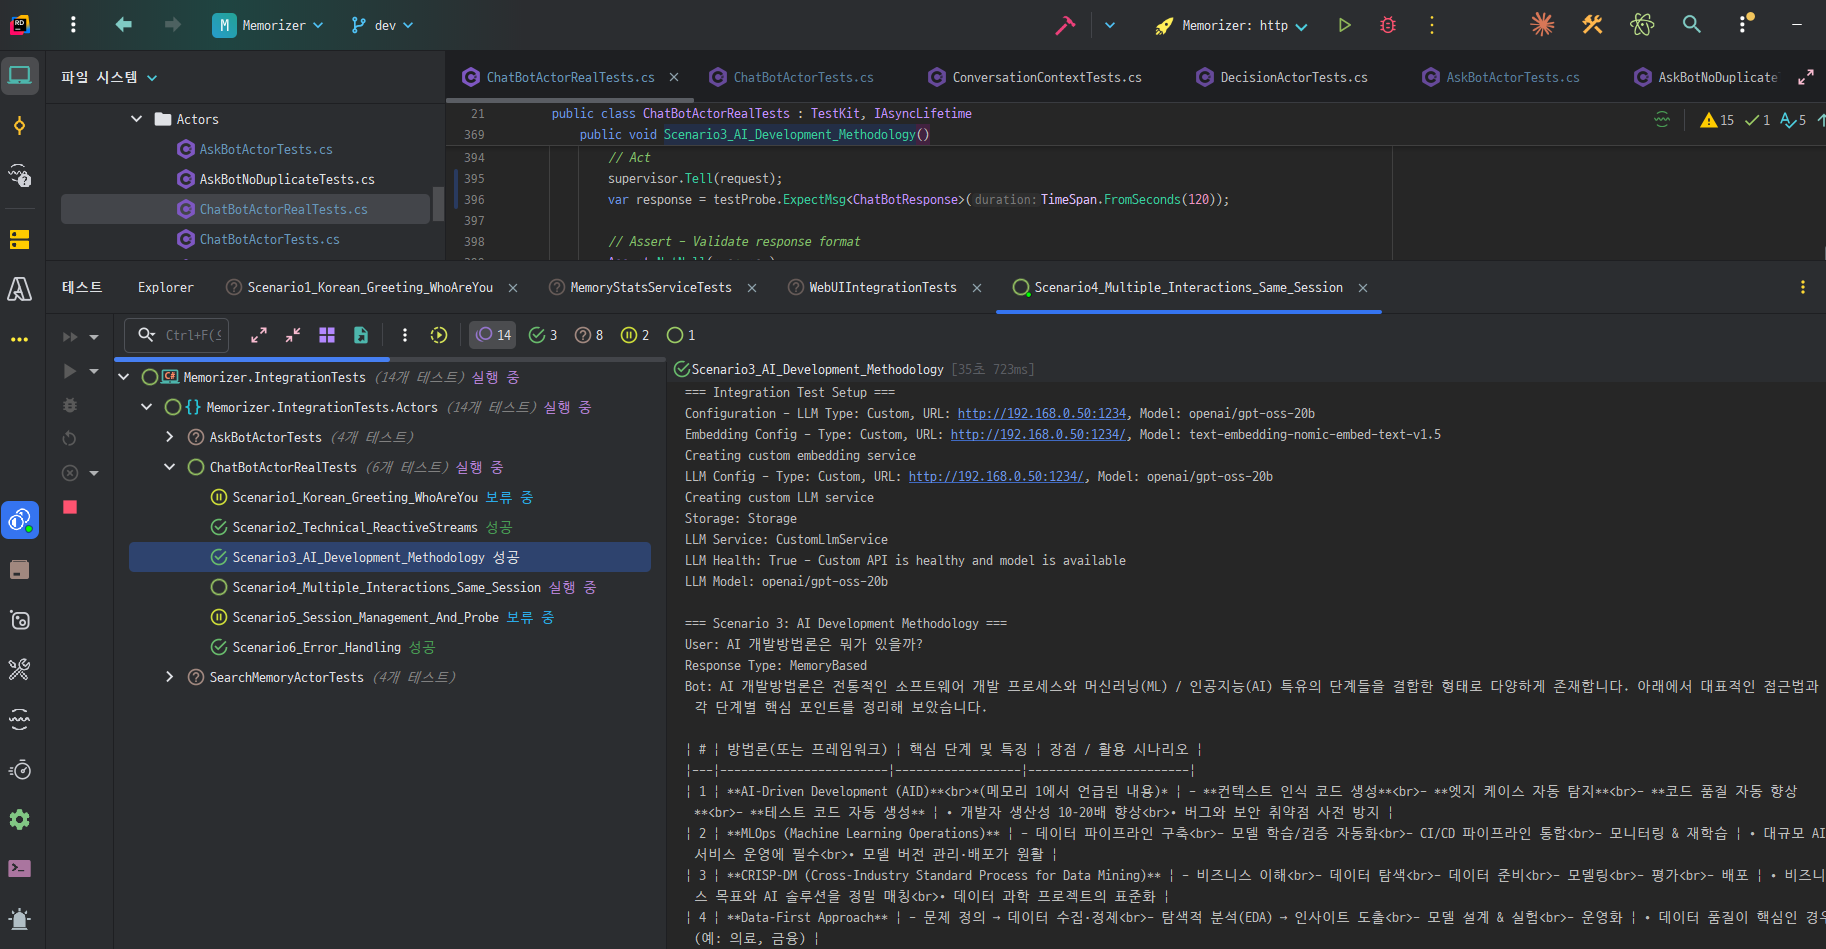Select the Scenario6_Error_Handling test
The image size is (1826, 949).
tap(316, 647)
